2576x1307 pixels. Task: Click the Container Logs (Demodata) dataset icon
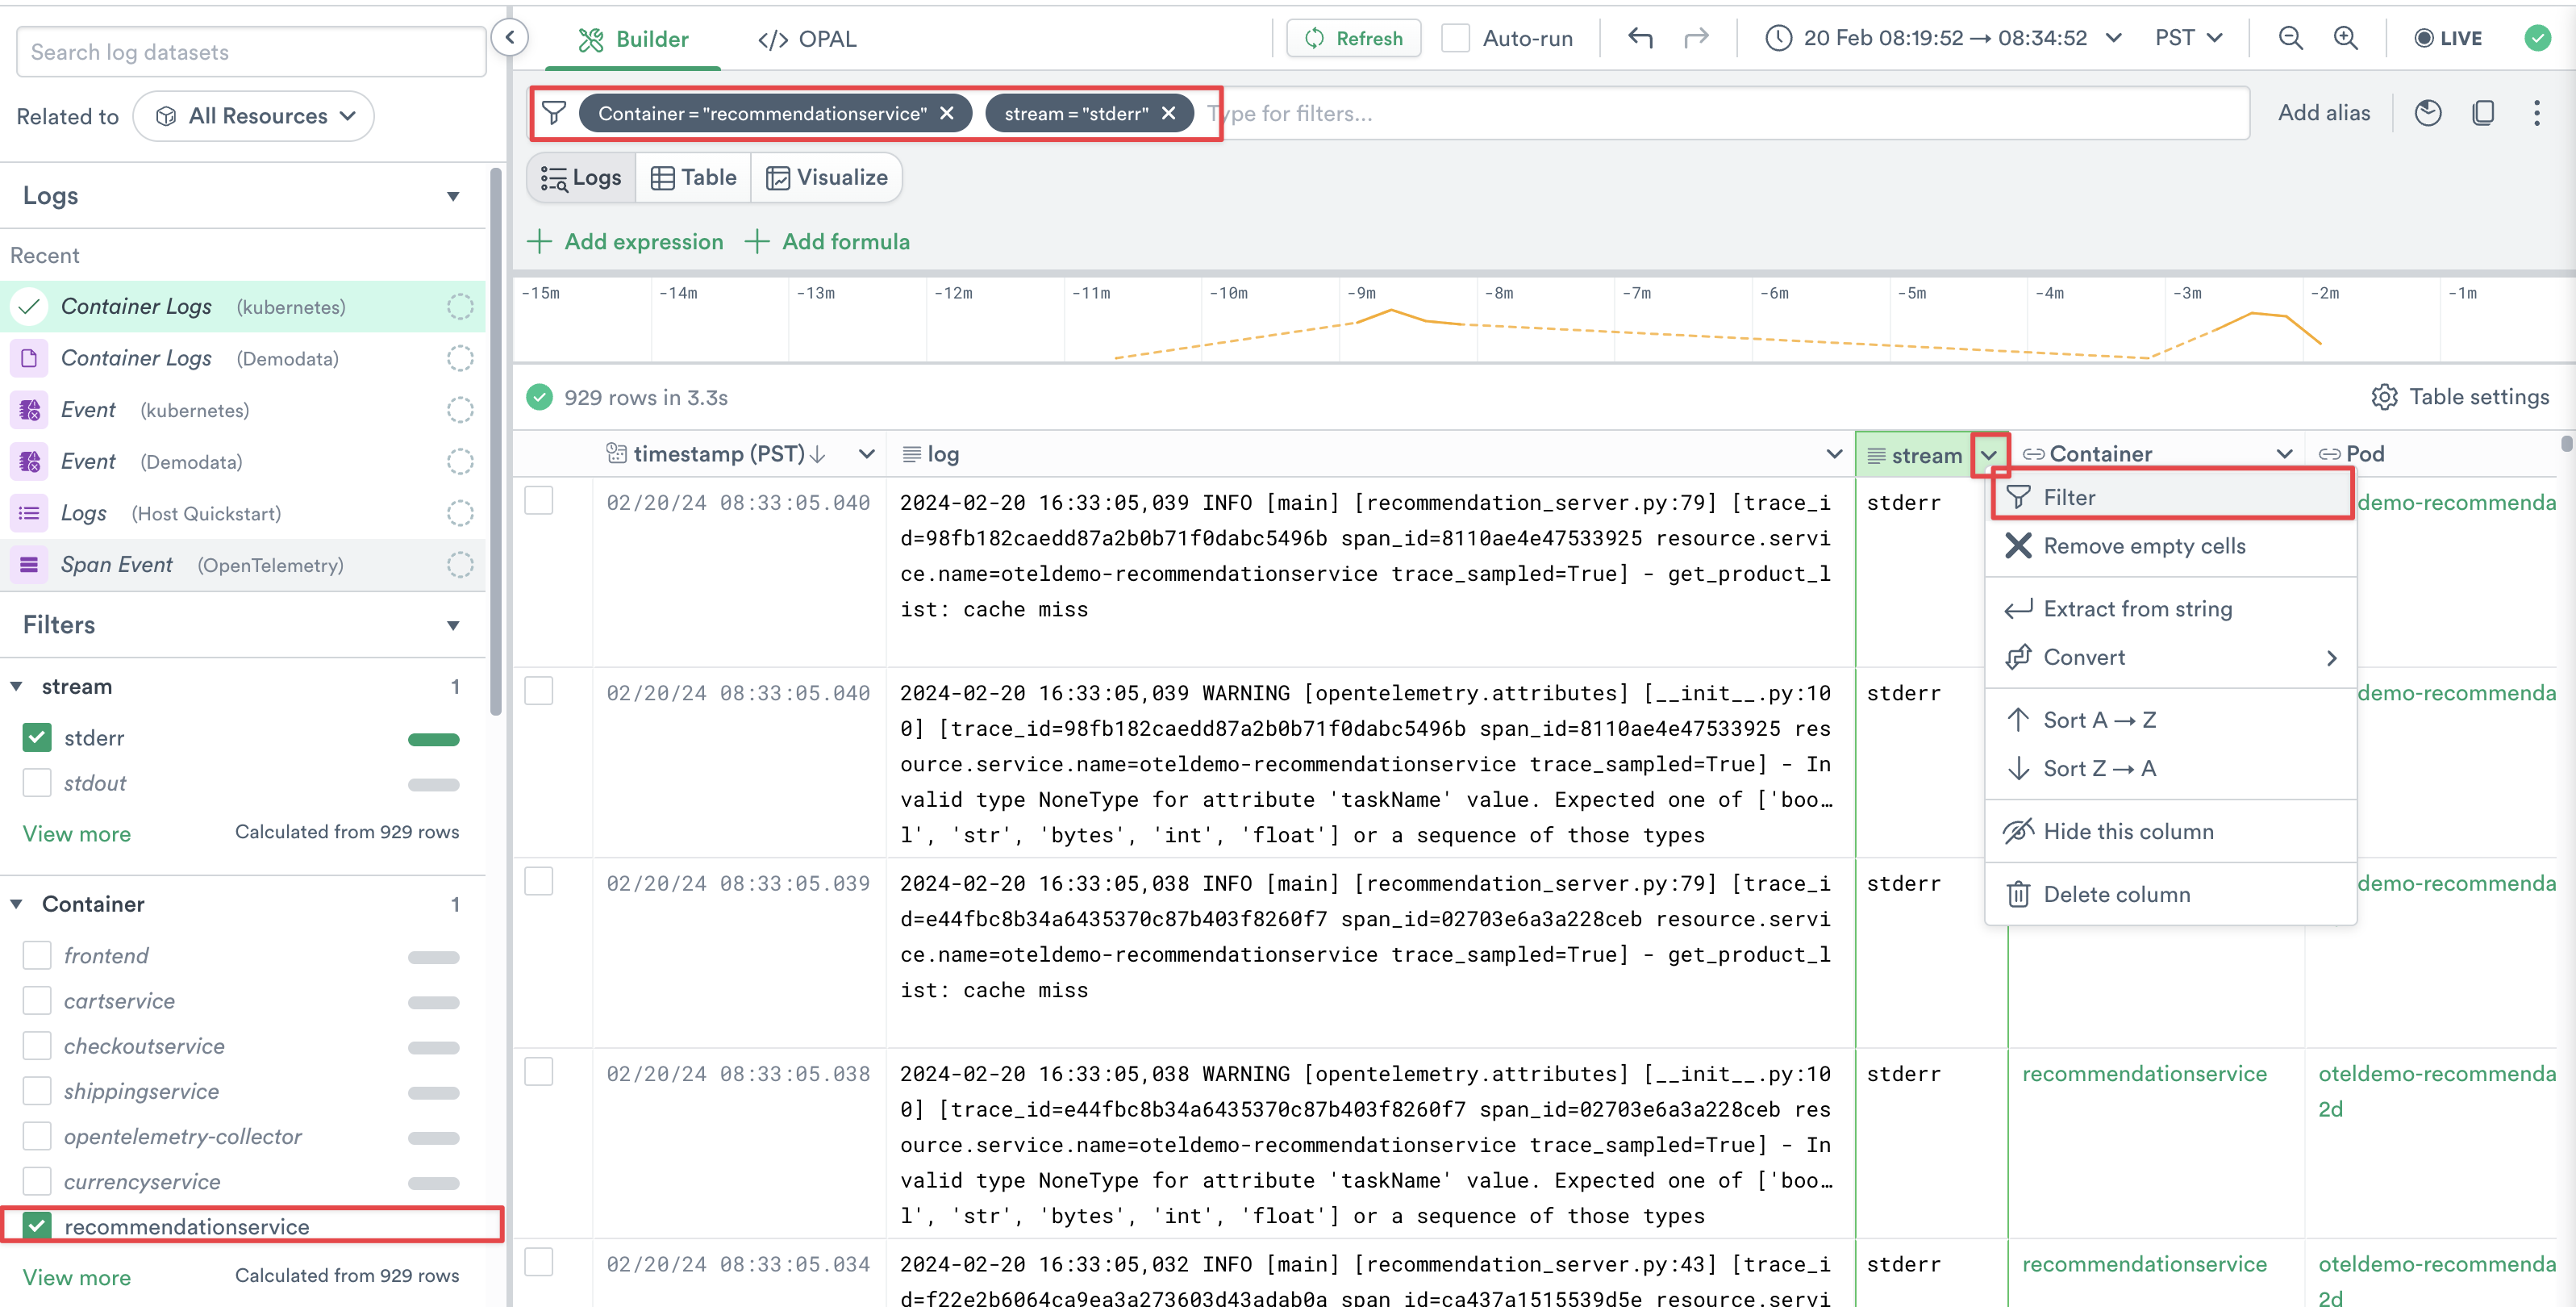click(29, 358)
